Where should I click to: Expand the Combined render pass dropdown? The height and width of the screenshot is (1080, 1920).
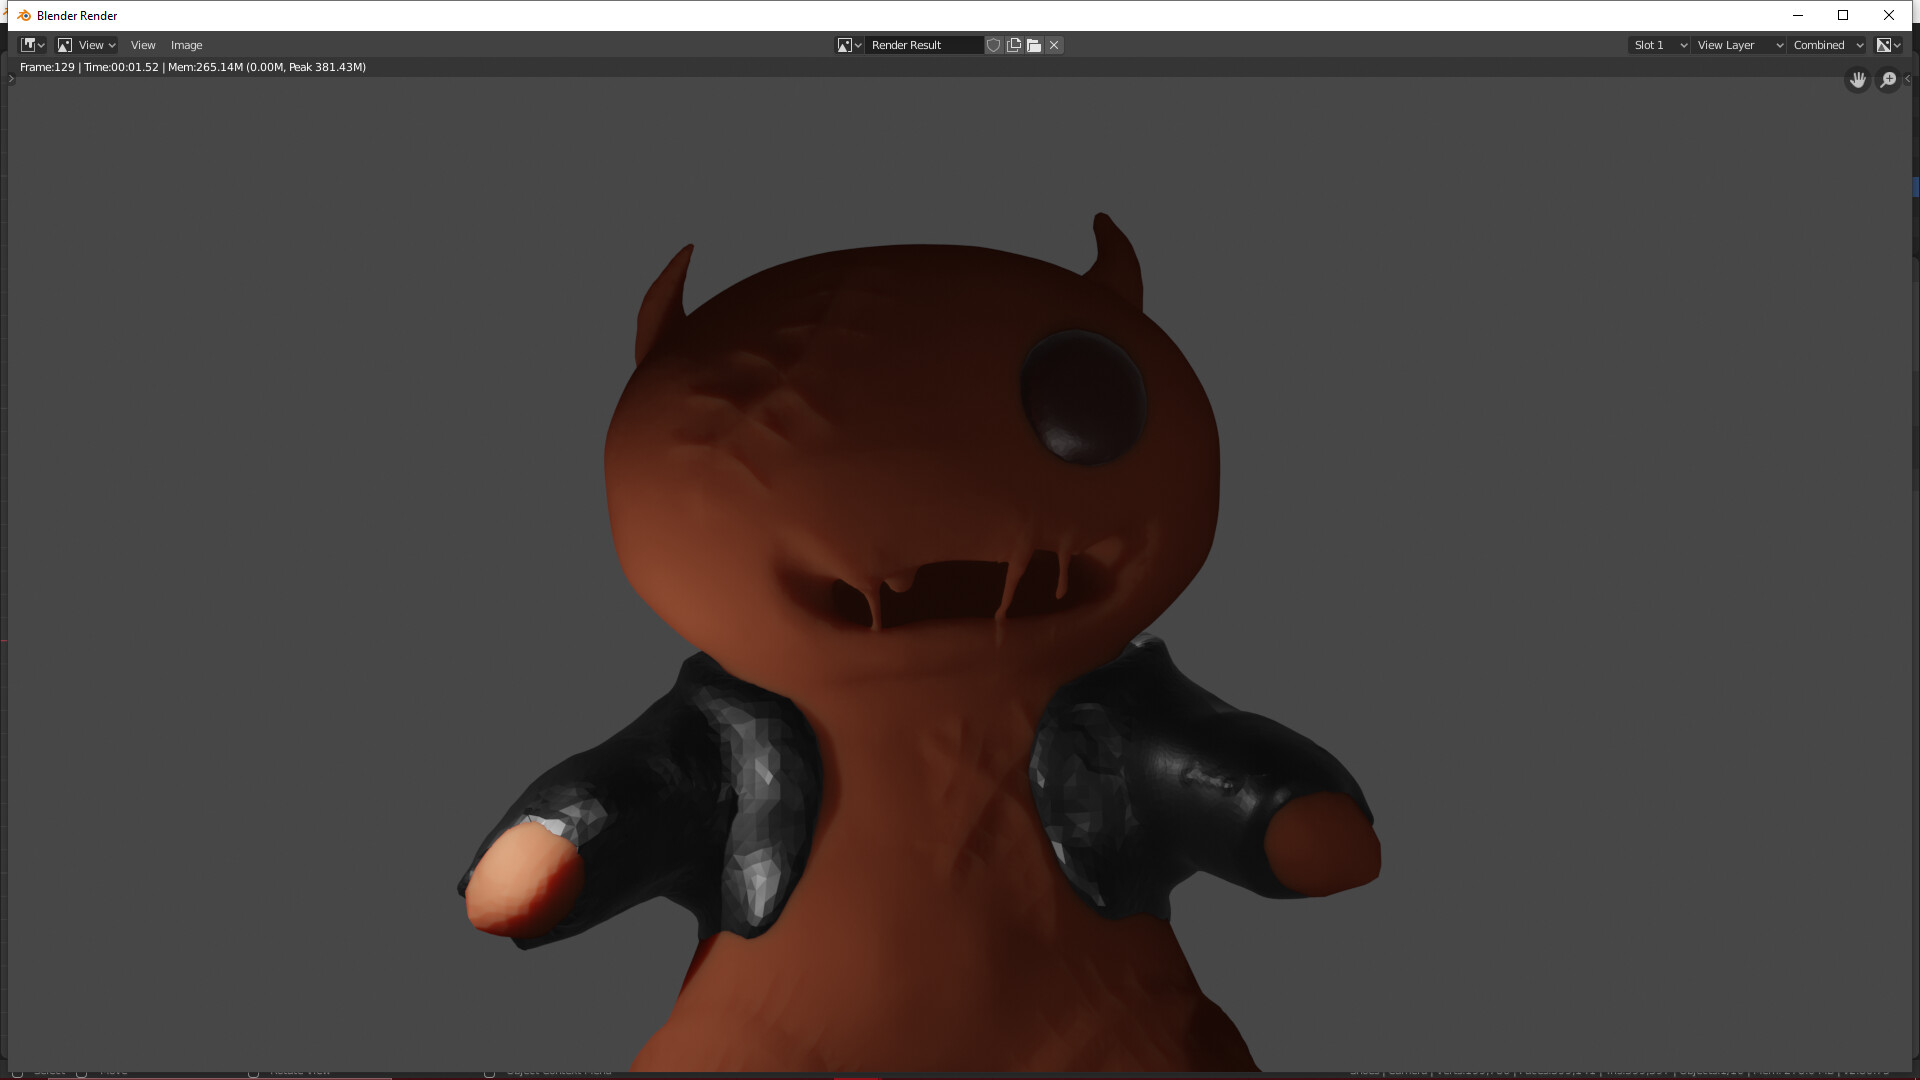[1827, 45]
